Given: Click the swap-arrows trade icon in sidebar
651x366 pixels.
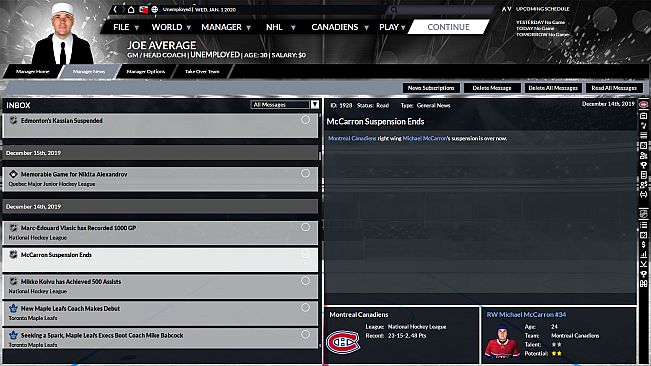Looking at the screenshot, I should pyautogui.click(x=644, y=194).
